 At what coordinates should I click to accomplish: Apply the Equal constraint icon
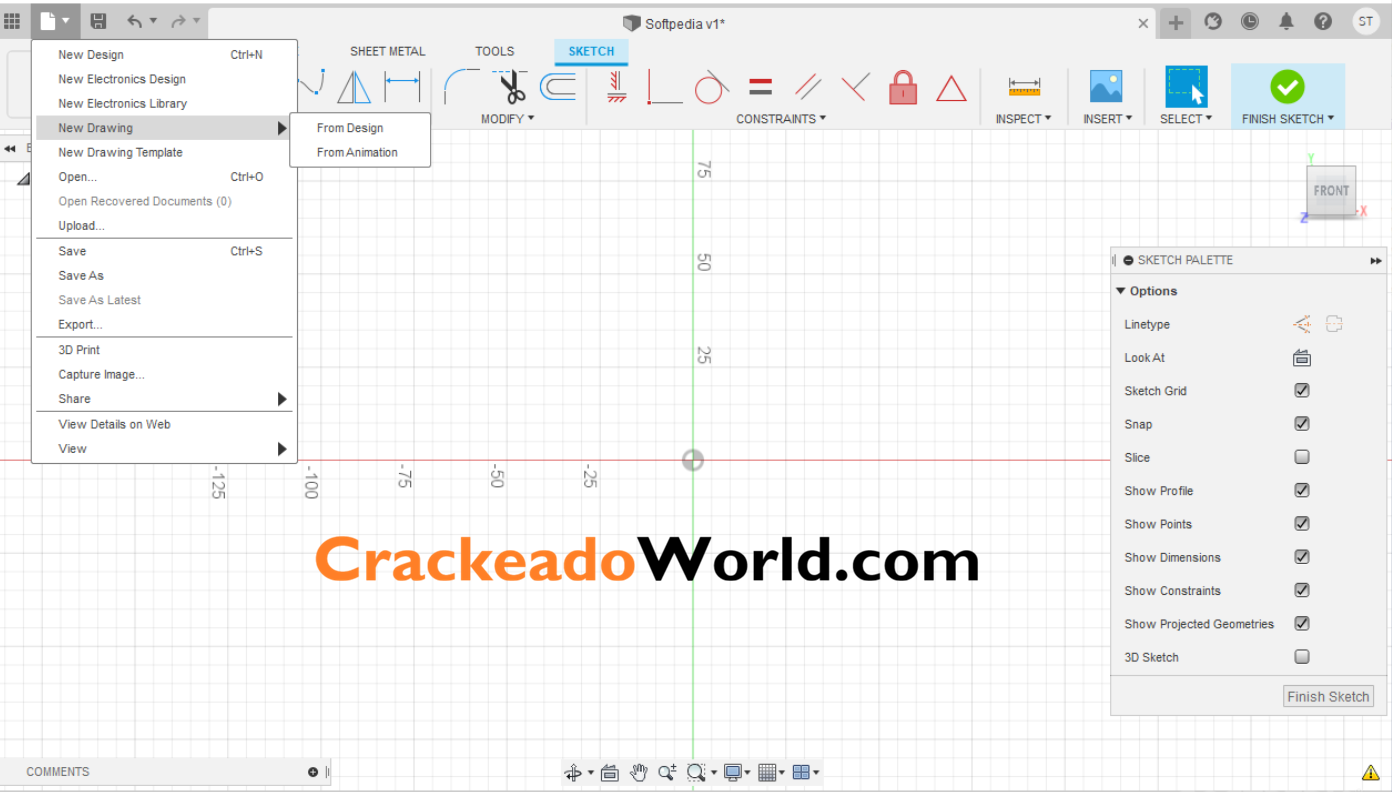click(760, 88)
